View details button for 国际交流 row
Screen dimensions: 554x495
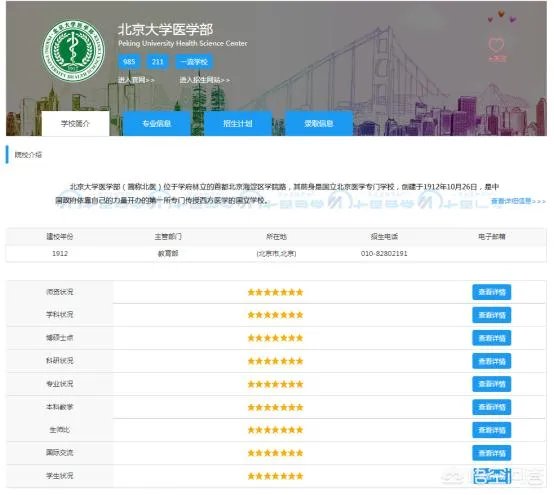tap(492, 453)
